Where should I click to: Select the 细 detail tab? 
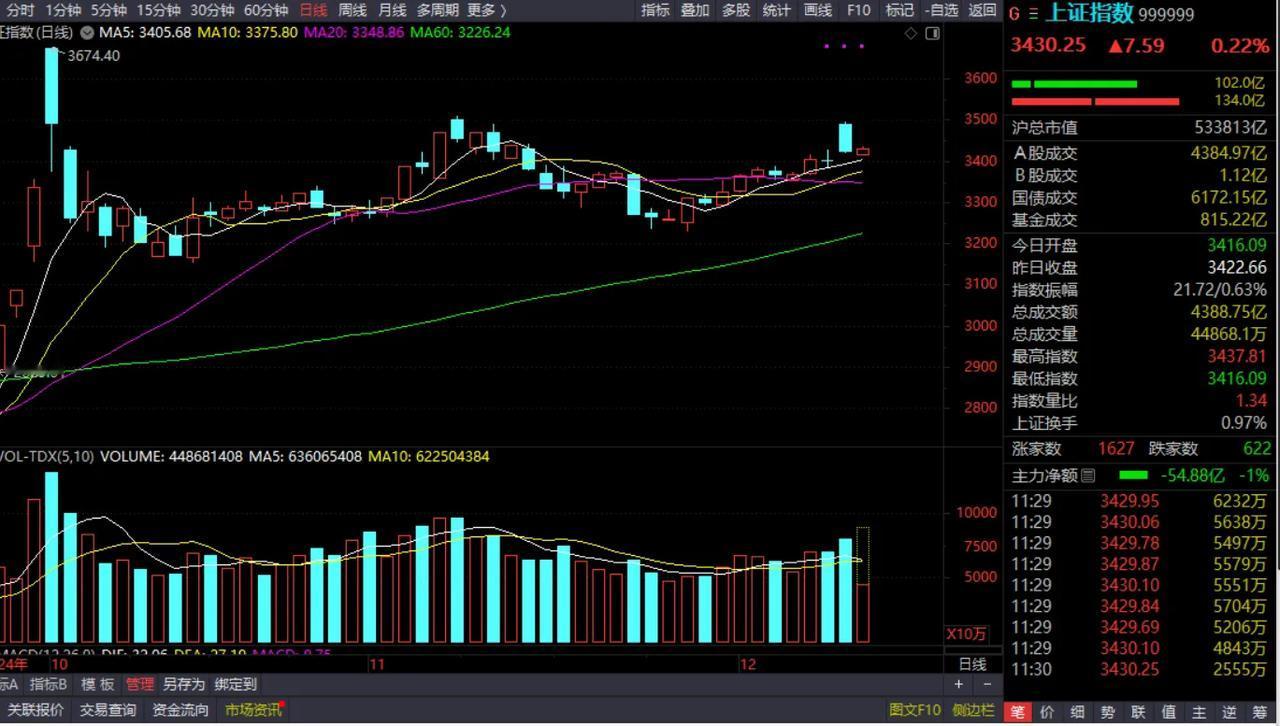[x=1078, y=713]
